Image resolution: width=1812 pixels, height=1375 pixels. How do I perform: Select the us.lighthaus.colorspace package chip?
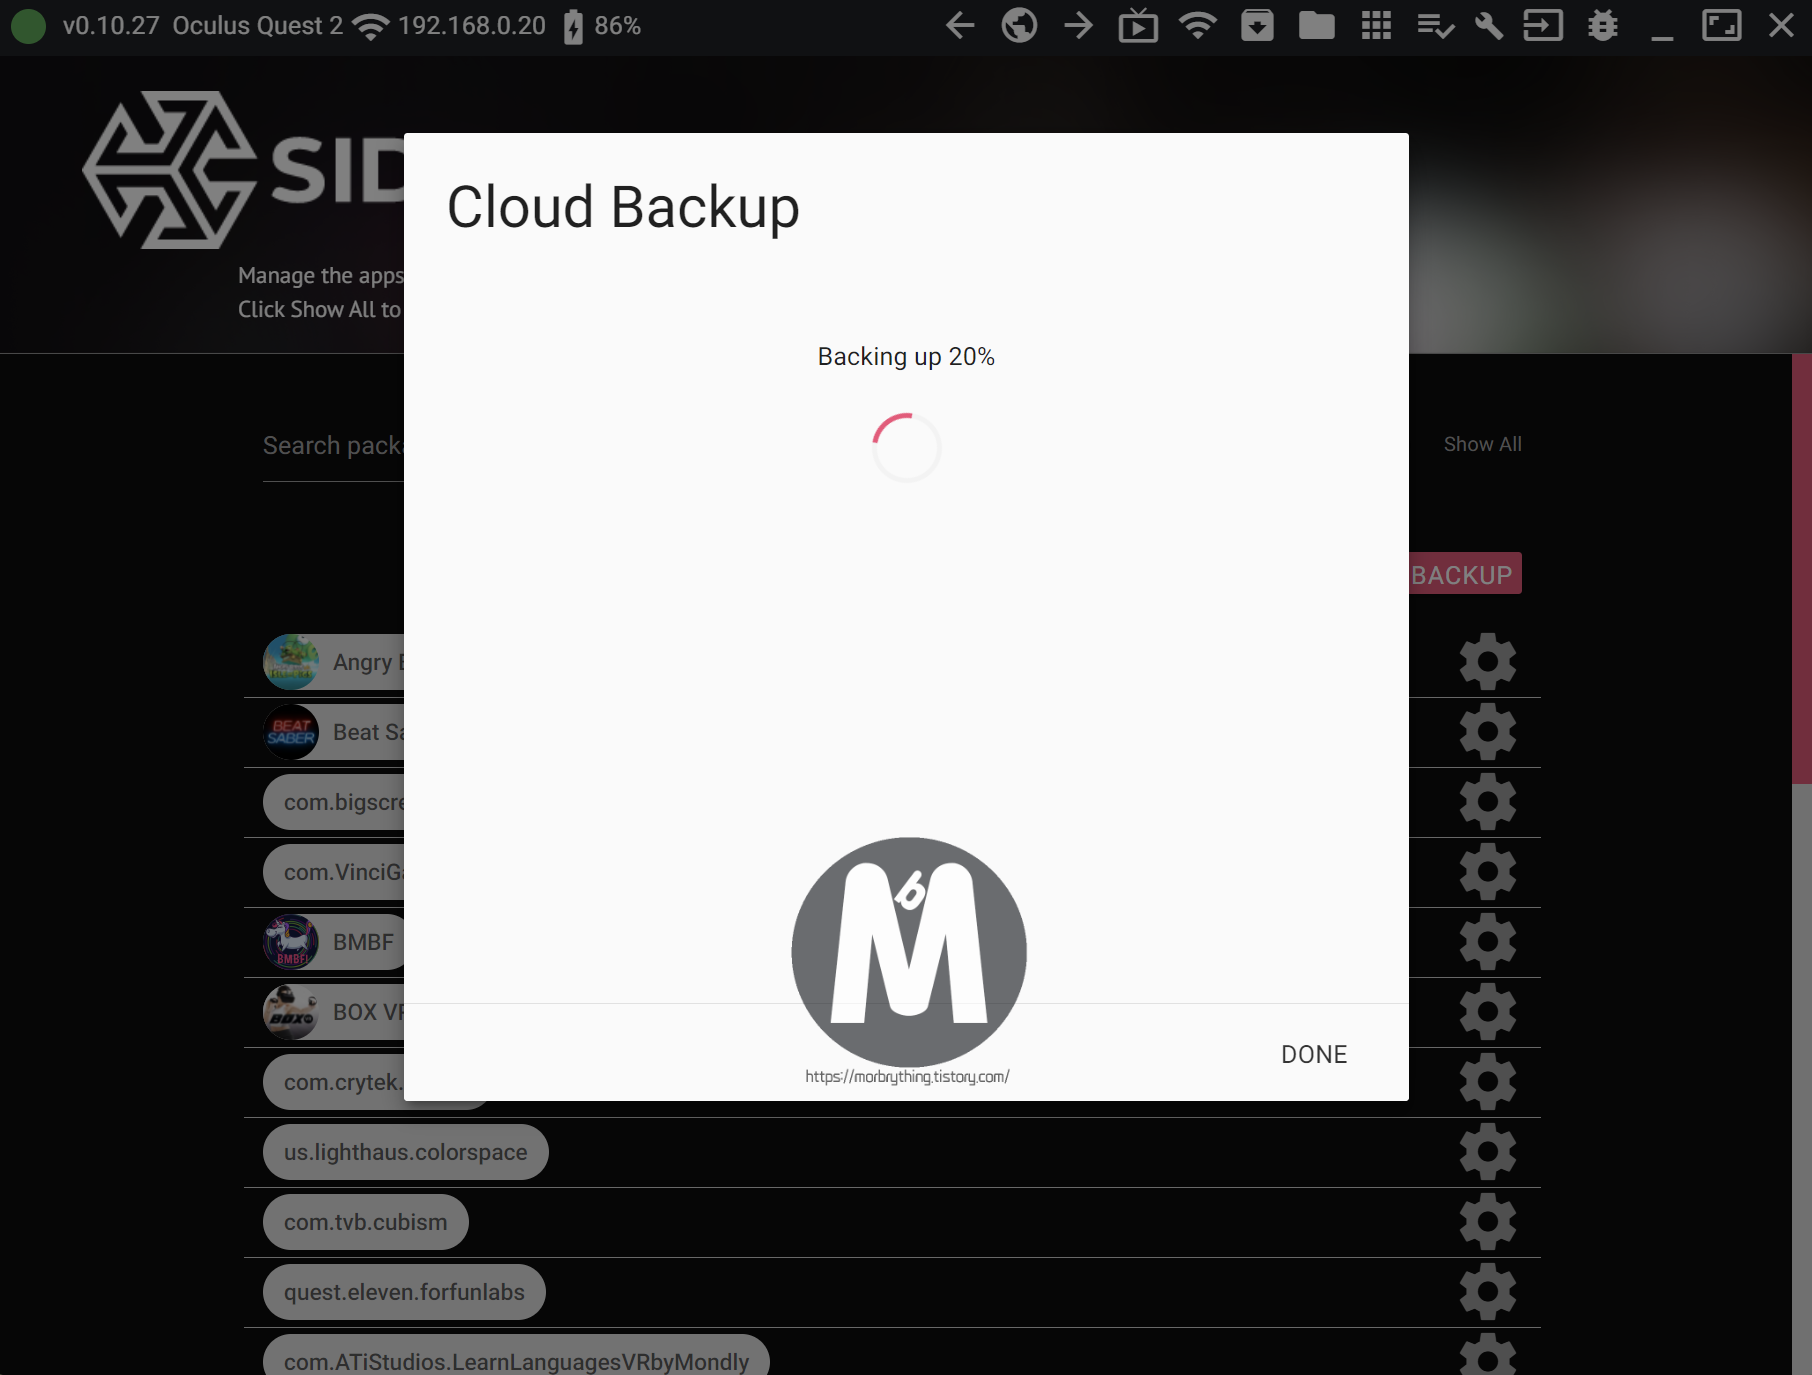click(x=405, y=1152)
